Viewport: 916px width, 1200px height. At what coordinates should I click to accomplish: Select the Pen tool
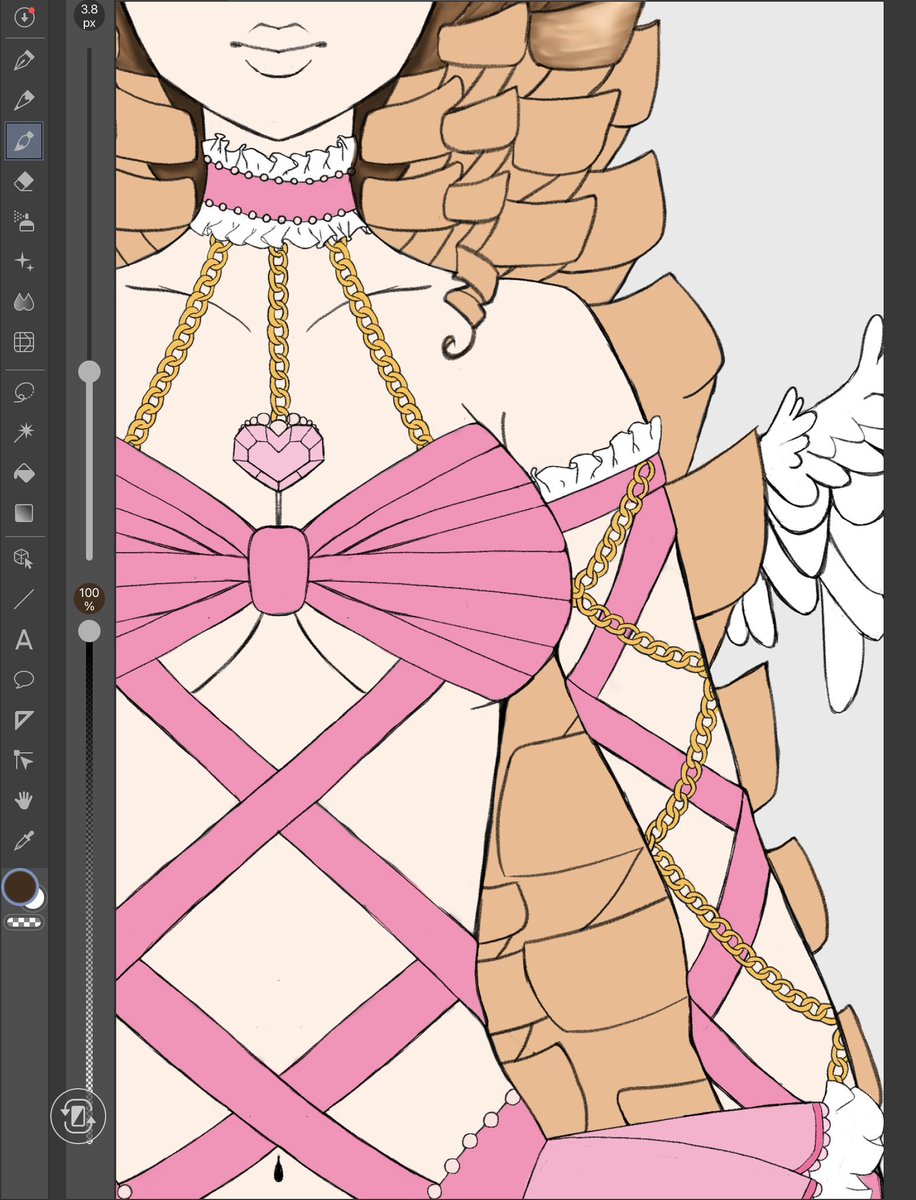tap(24, 60)
